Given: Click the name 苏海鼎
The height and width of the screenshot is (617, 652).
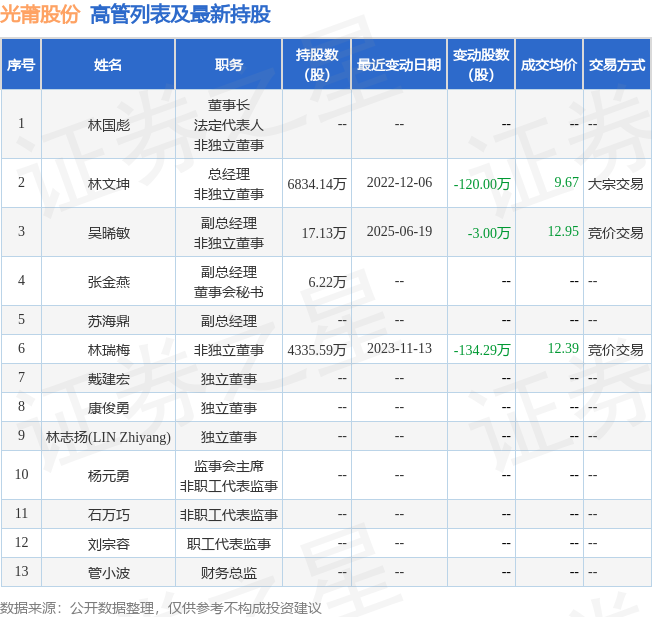Looking at the screenshot, I should [x=109, y=321].
